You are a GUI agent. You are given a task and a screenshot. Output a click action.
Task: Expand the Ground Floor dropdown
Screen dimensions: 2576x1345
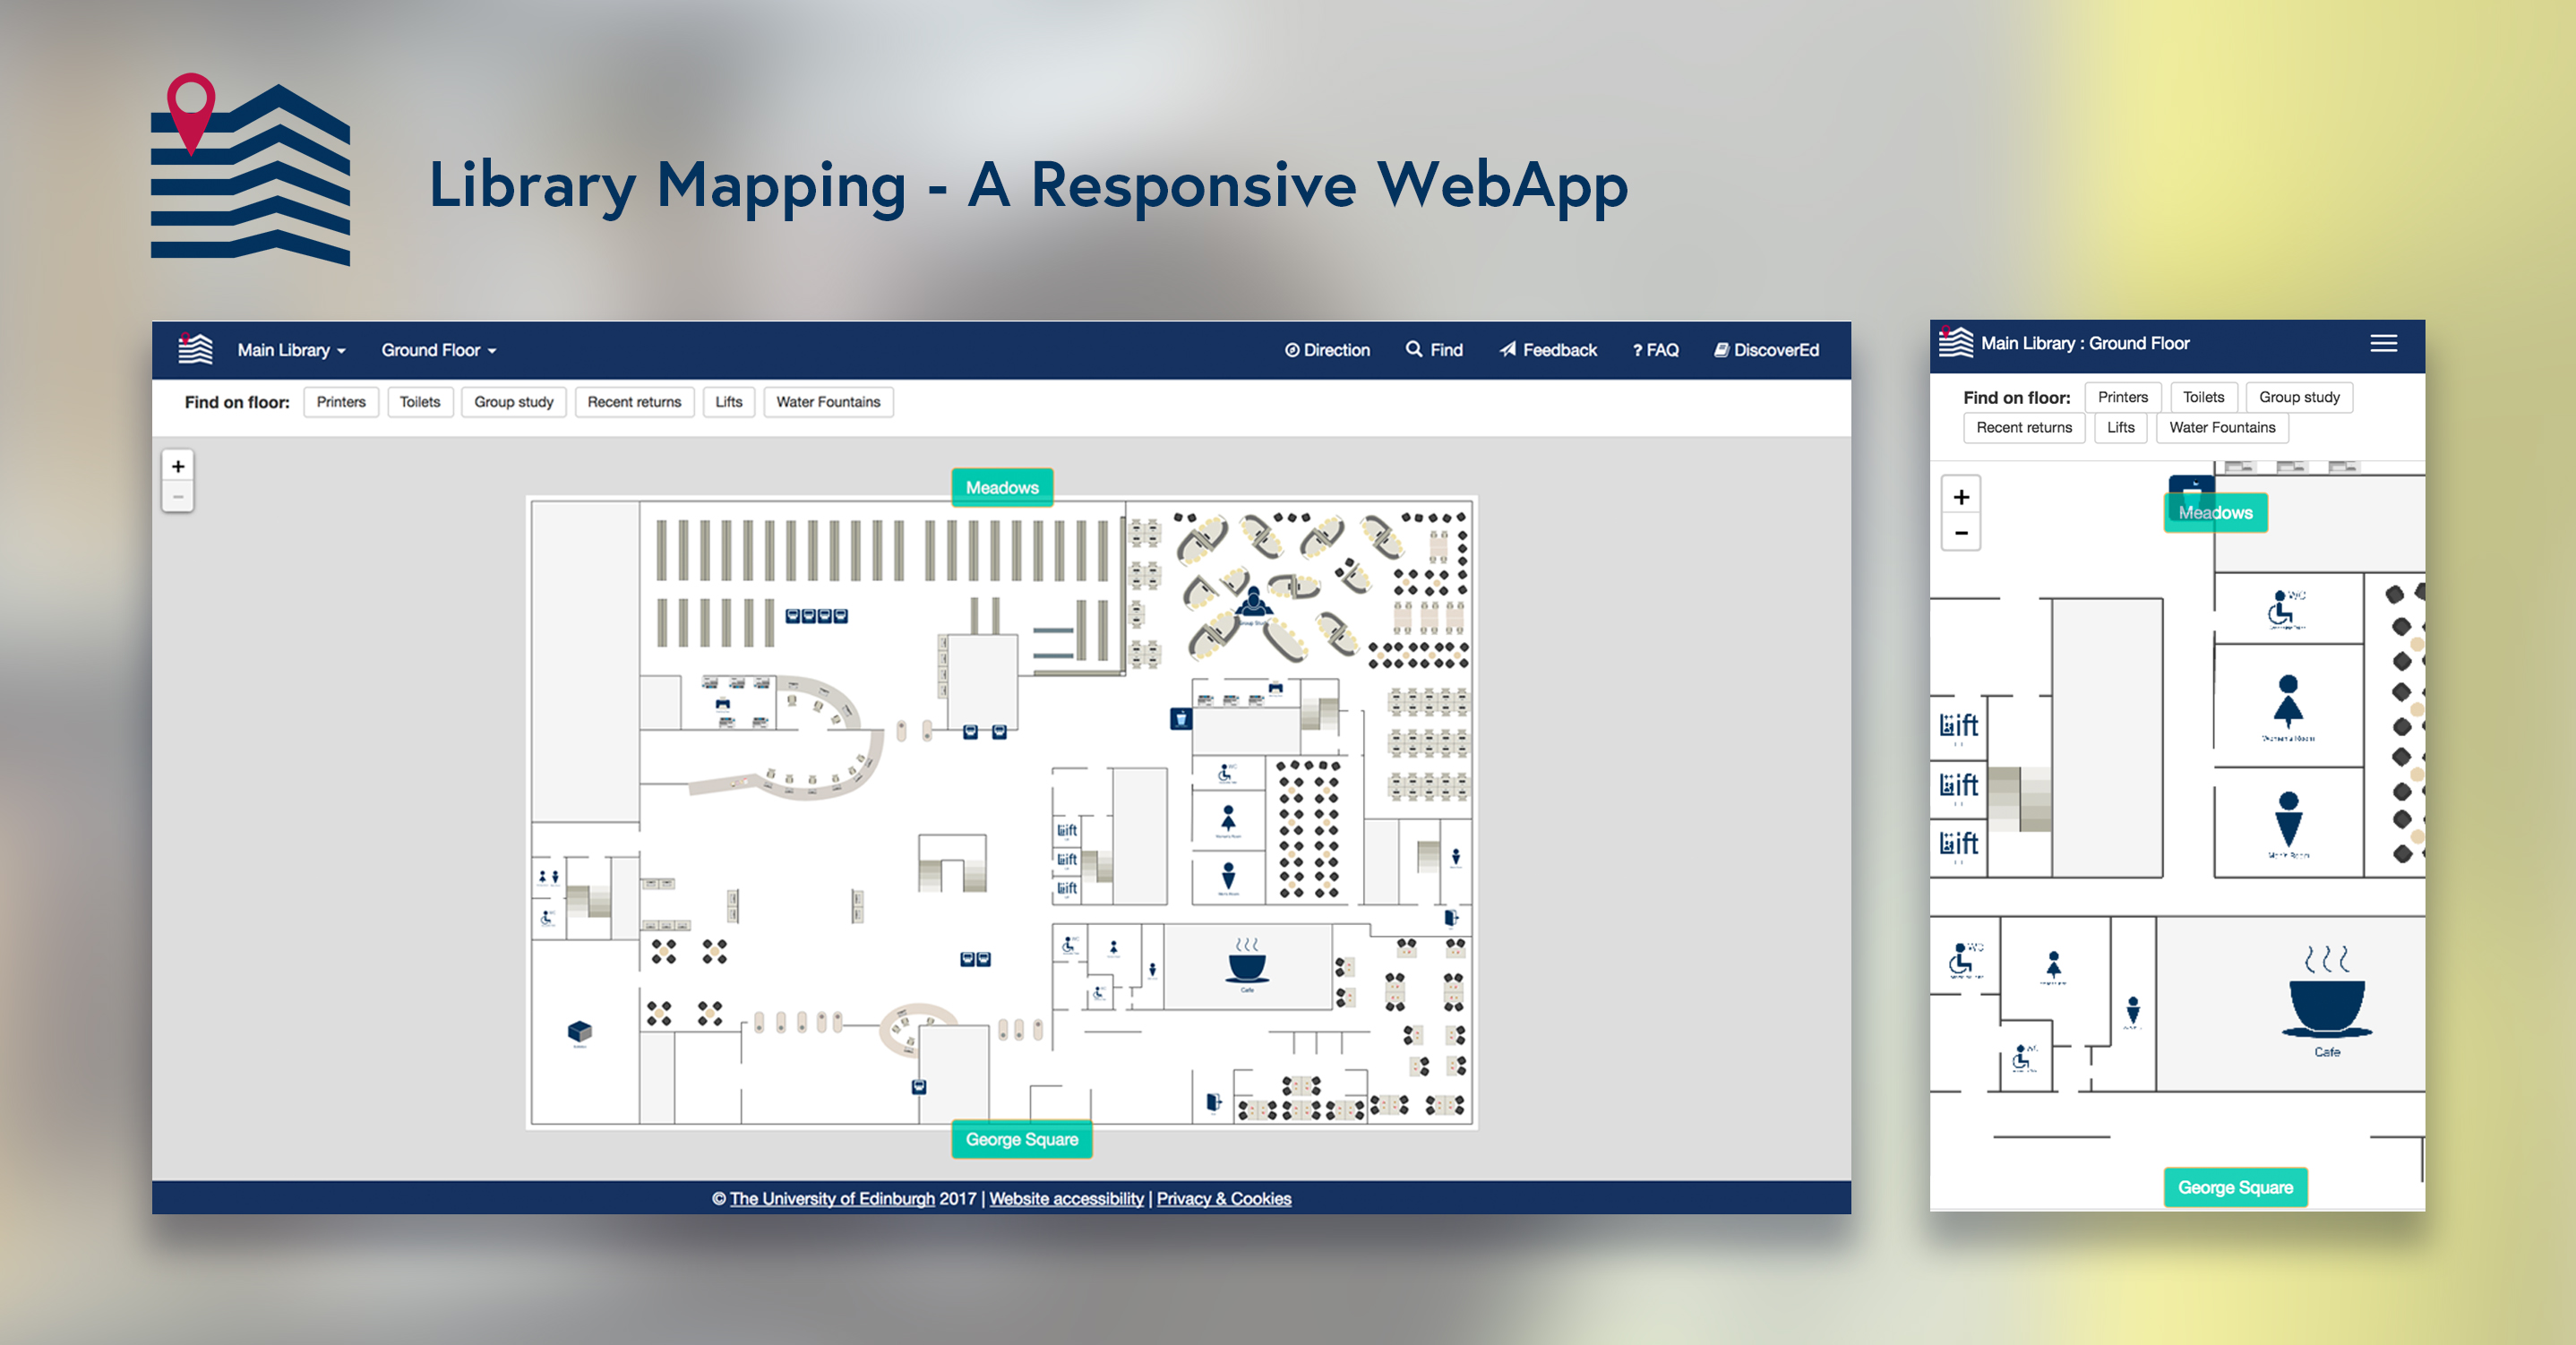438,350
